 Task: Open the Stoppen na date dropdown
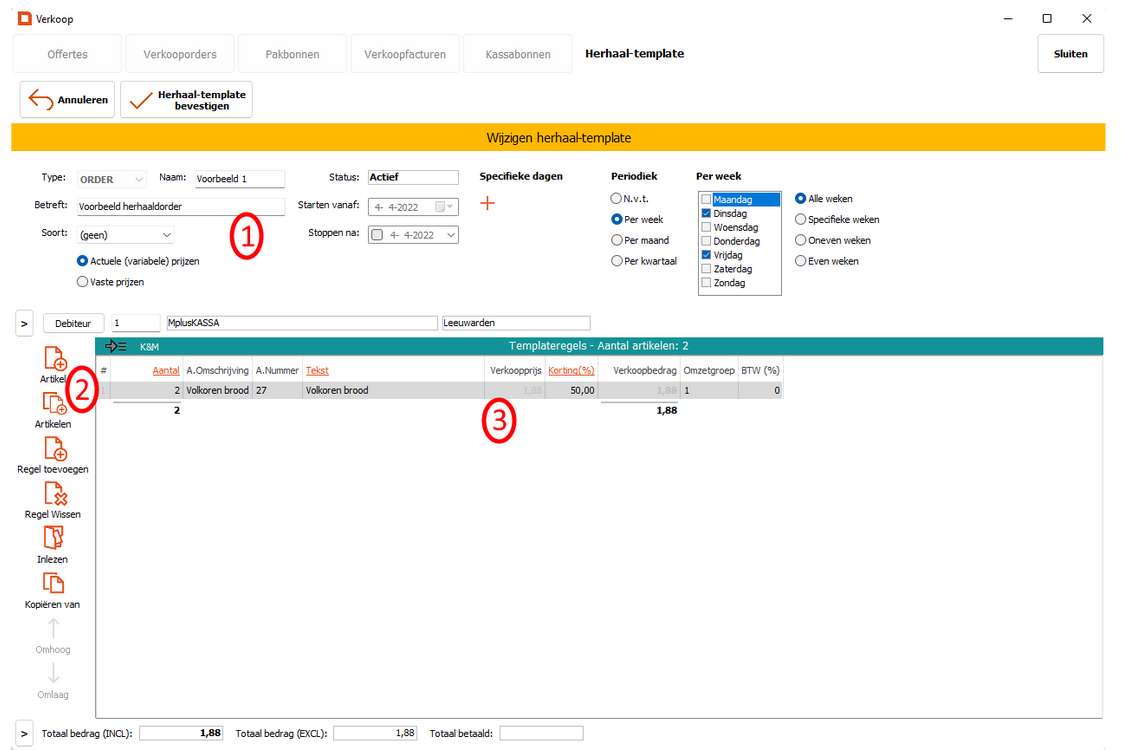[450, 235]
